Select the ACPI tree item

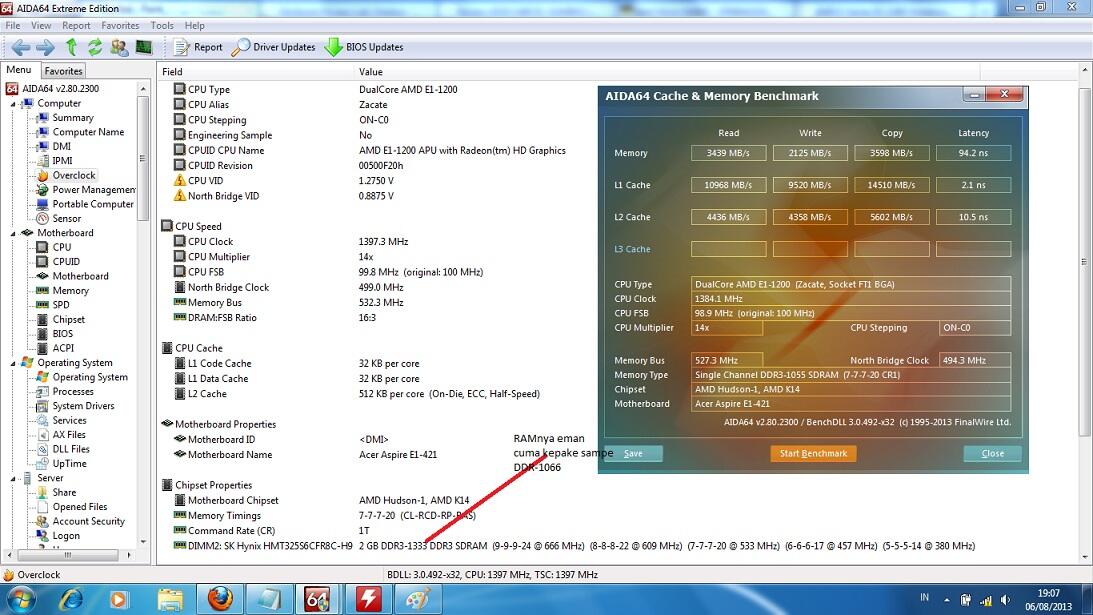63,348
